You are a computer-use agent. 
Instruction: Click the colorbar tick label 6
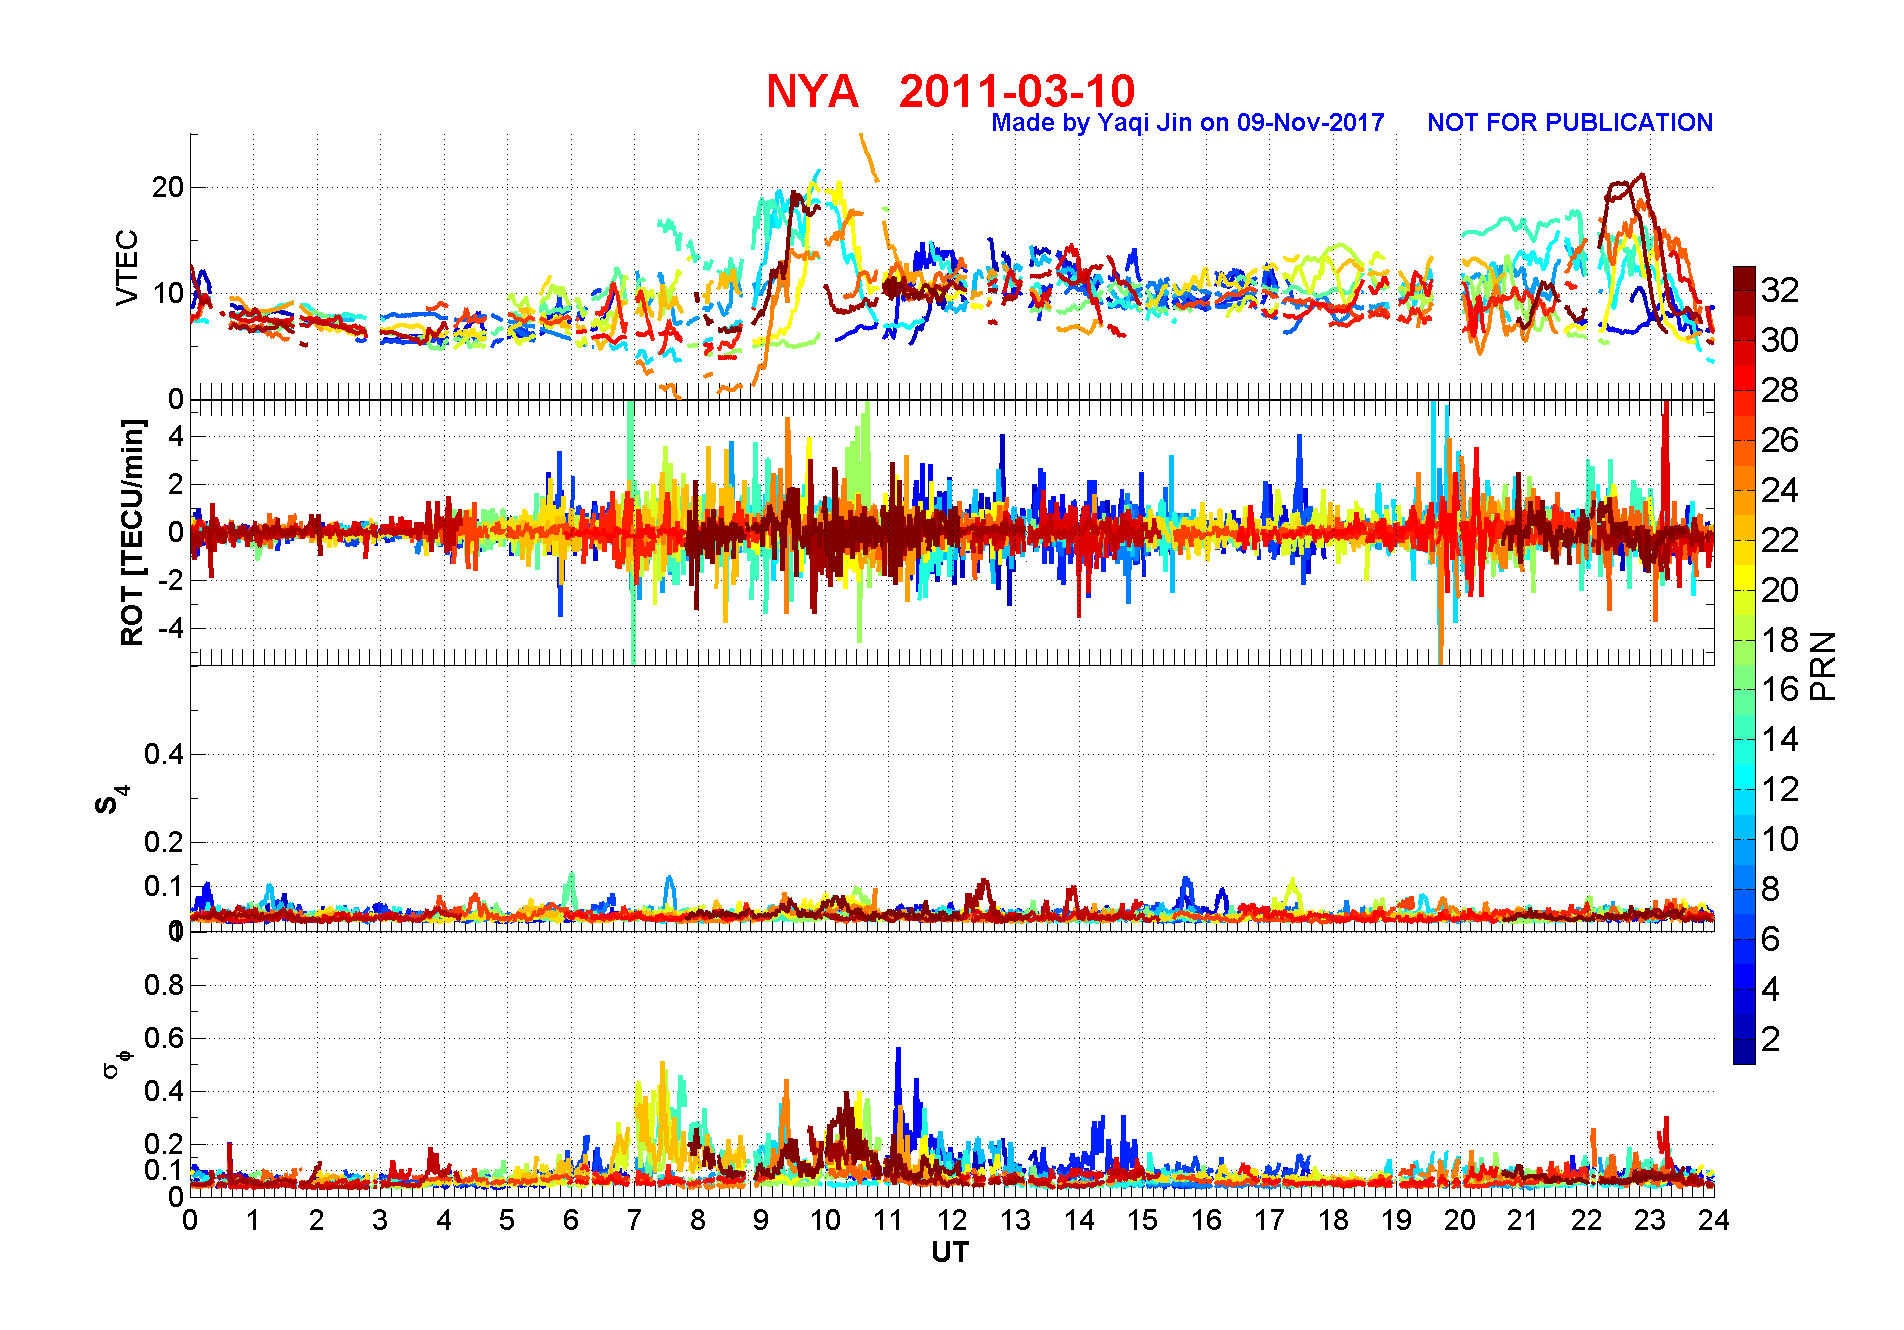1771,939
